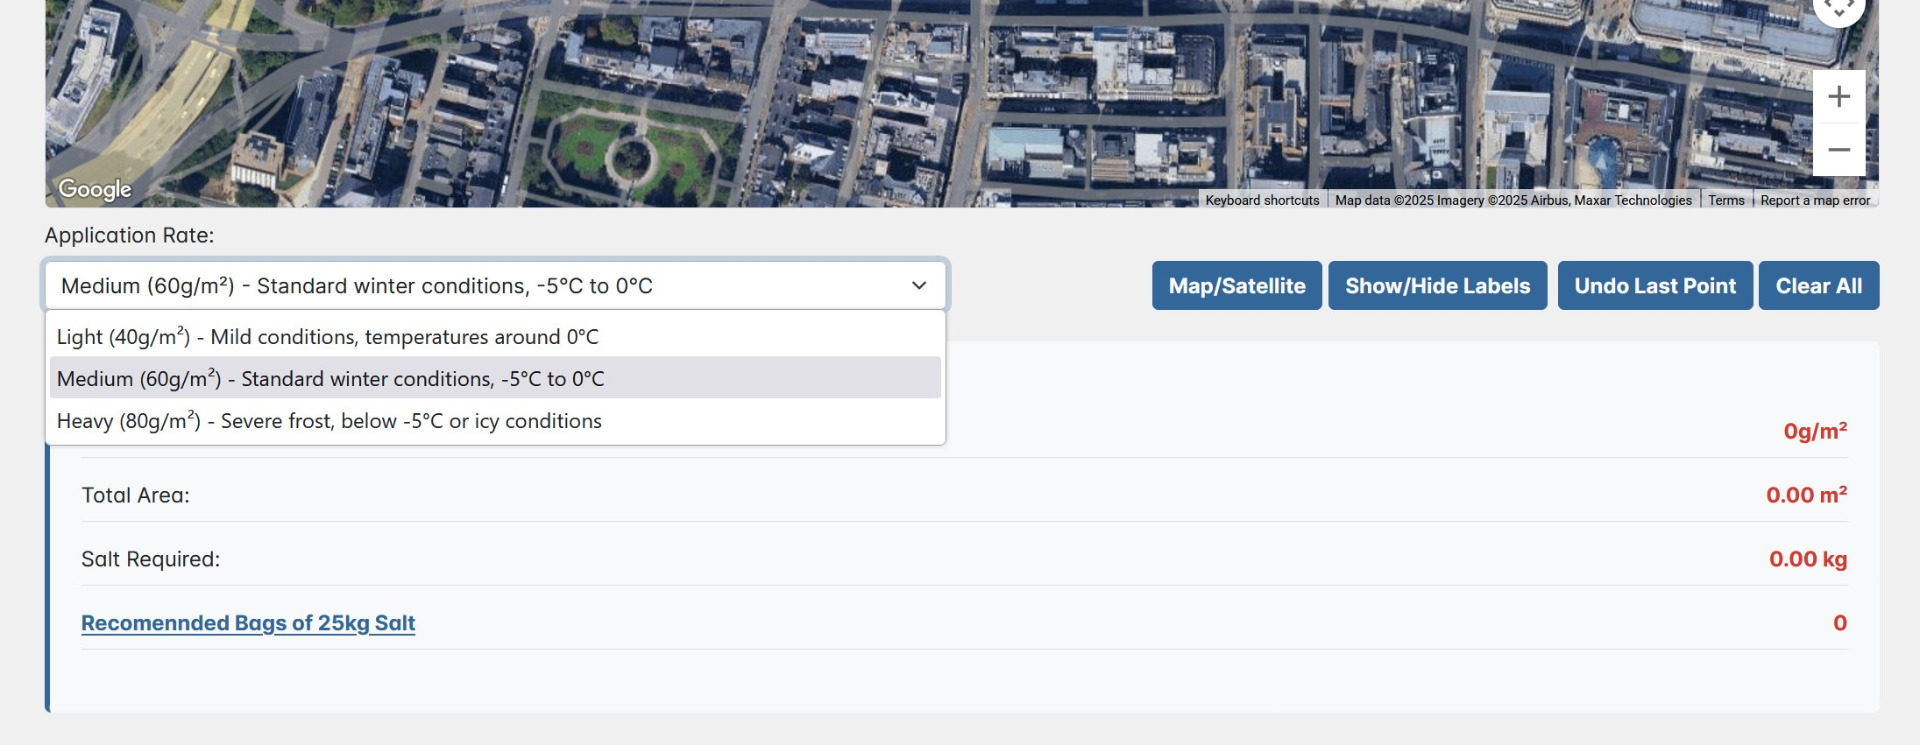This screenshot has height=745, width=1920.
Task: Click the Total Area 0.00 m² value
Action: point(1805,495)
